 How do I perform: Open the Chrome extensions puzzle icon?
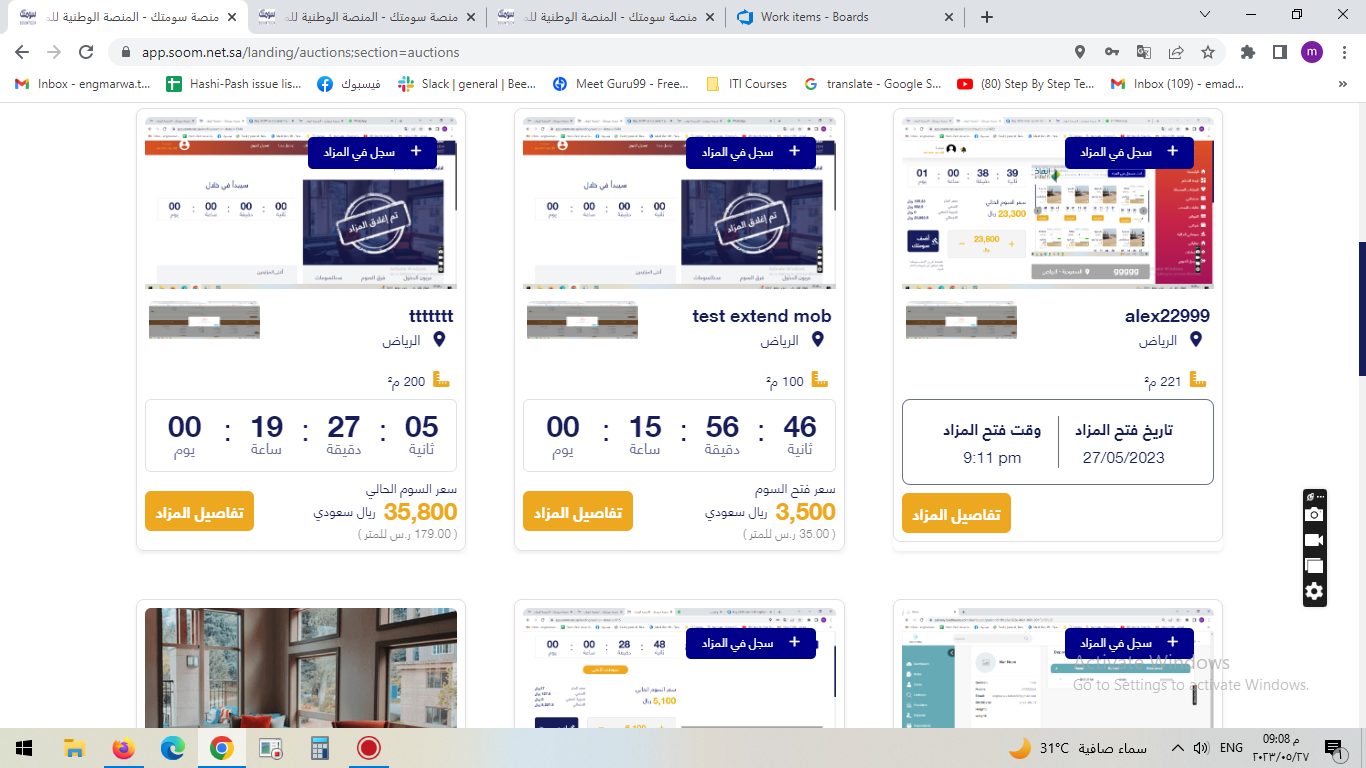(x=1247, y=52)
